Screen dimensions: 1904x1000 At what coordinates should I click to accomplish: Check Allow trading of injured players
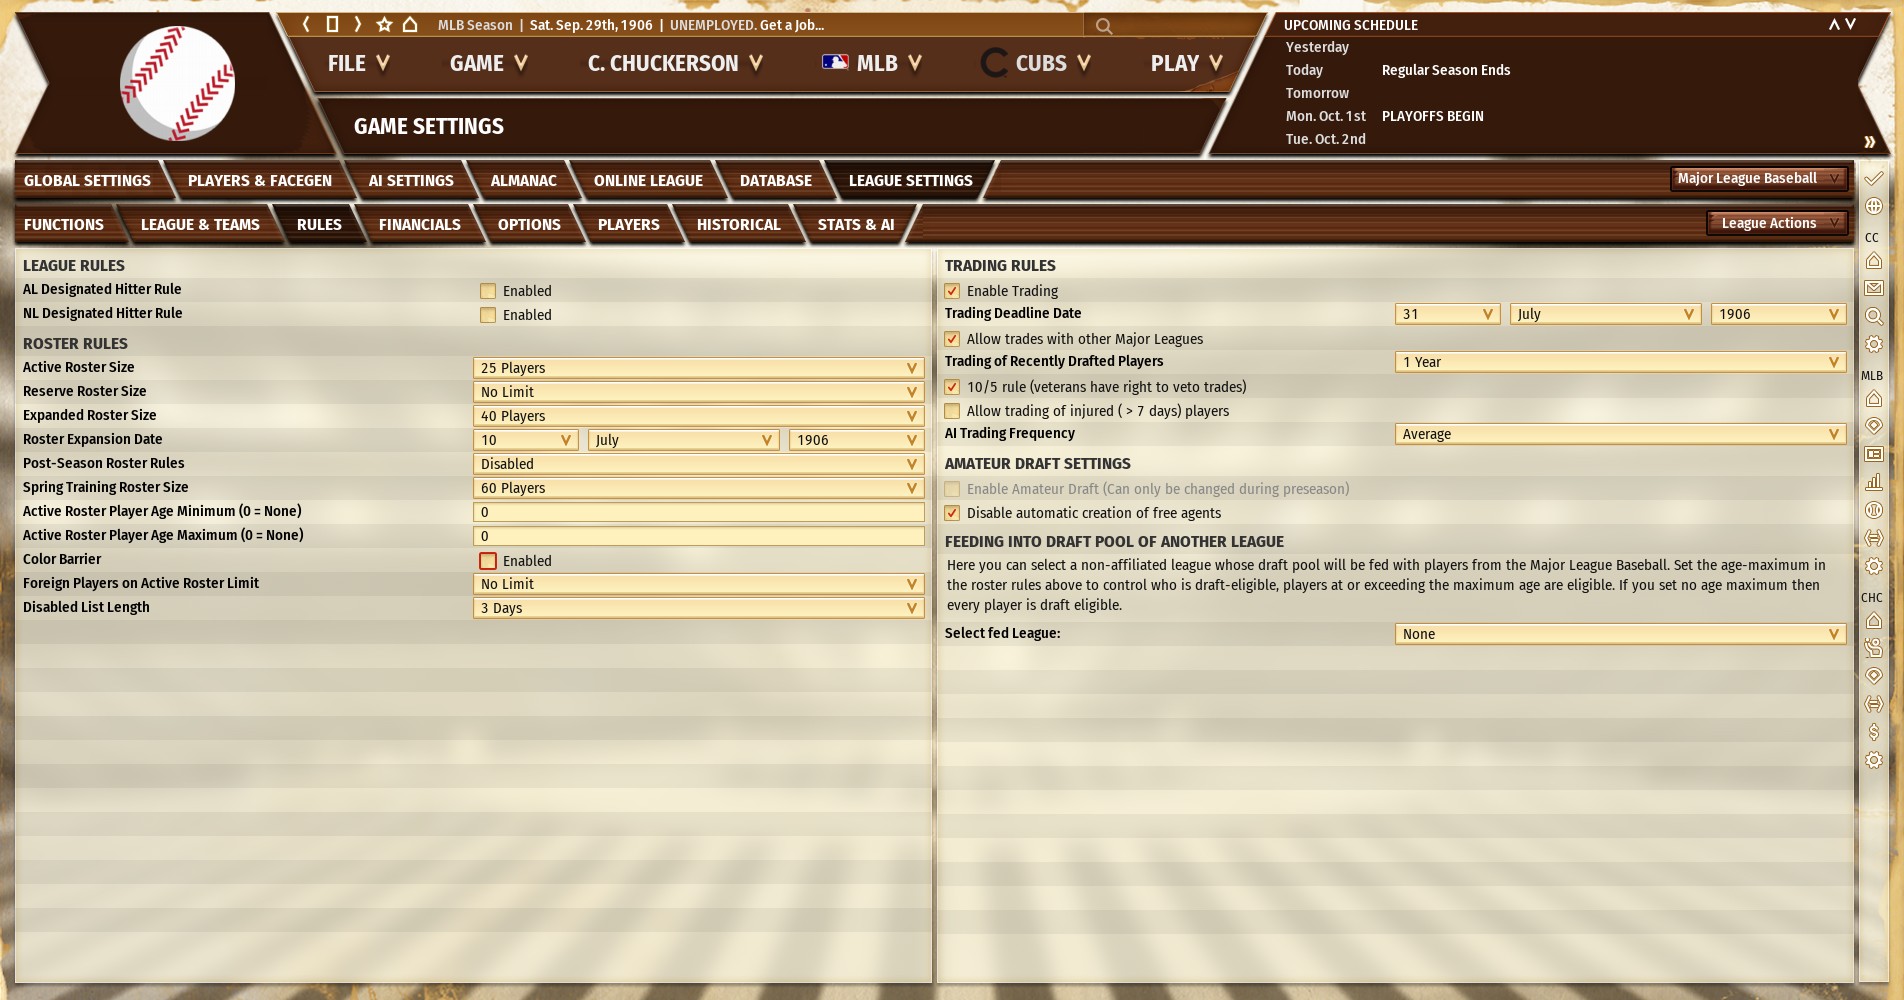[952, 411]
